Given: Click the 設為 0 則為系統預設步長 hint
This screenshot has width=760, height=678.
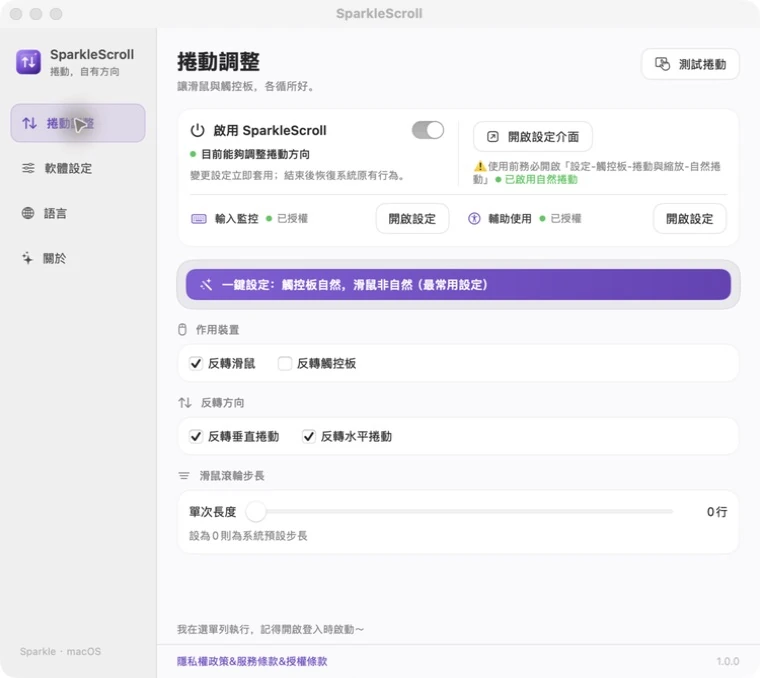Looking at the screenshot, I should [248, 536].
